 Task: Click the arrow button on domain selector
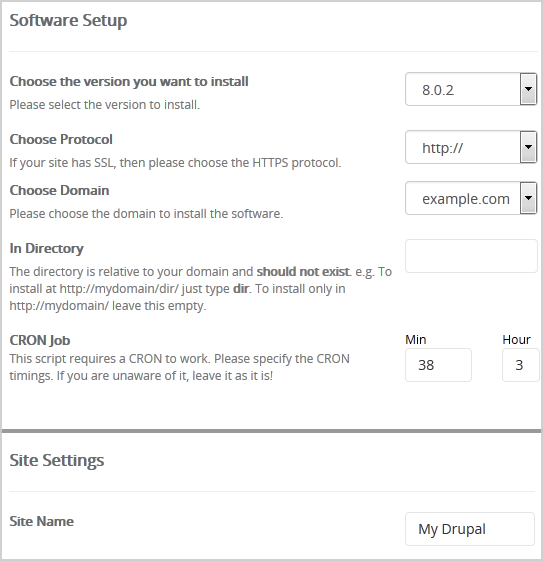point(528,198)
